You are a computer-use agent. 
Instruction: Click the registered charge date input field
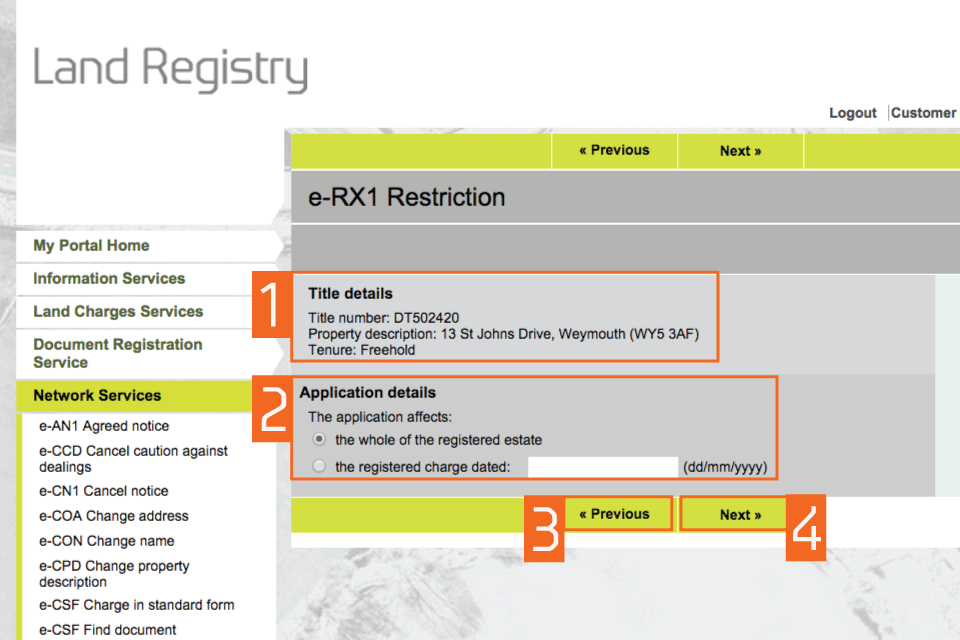603,466
